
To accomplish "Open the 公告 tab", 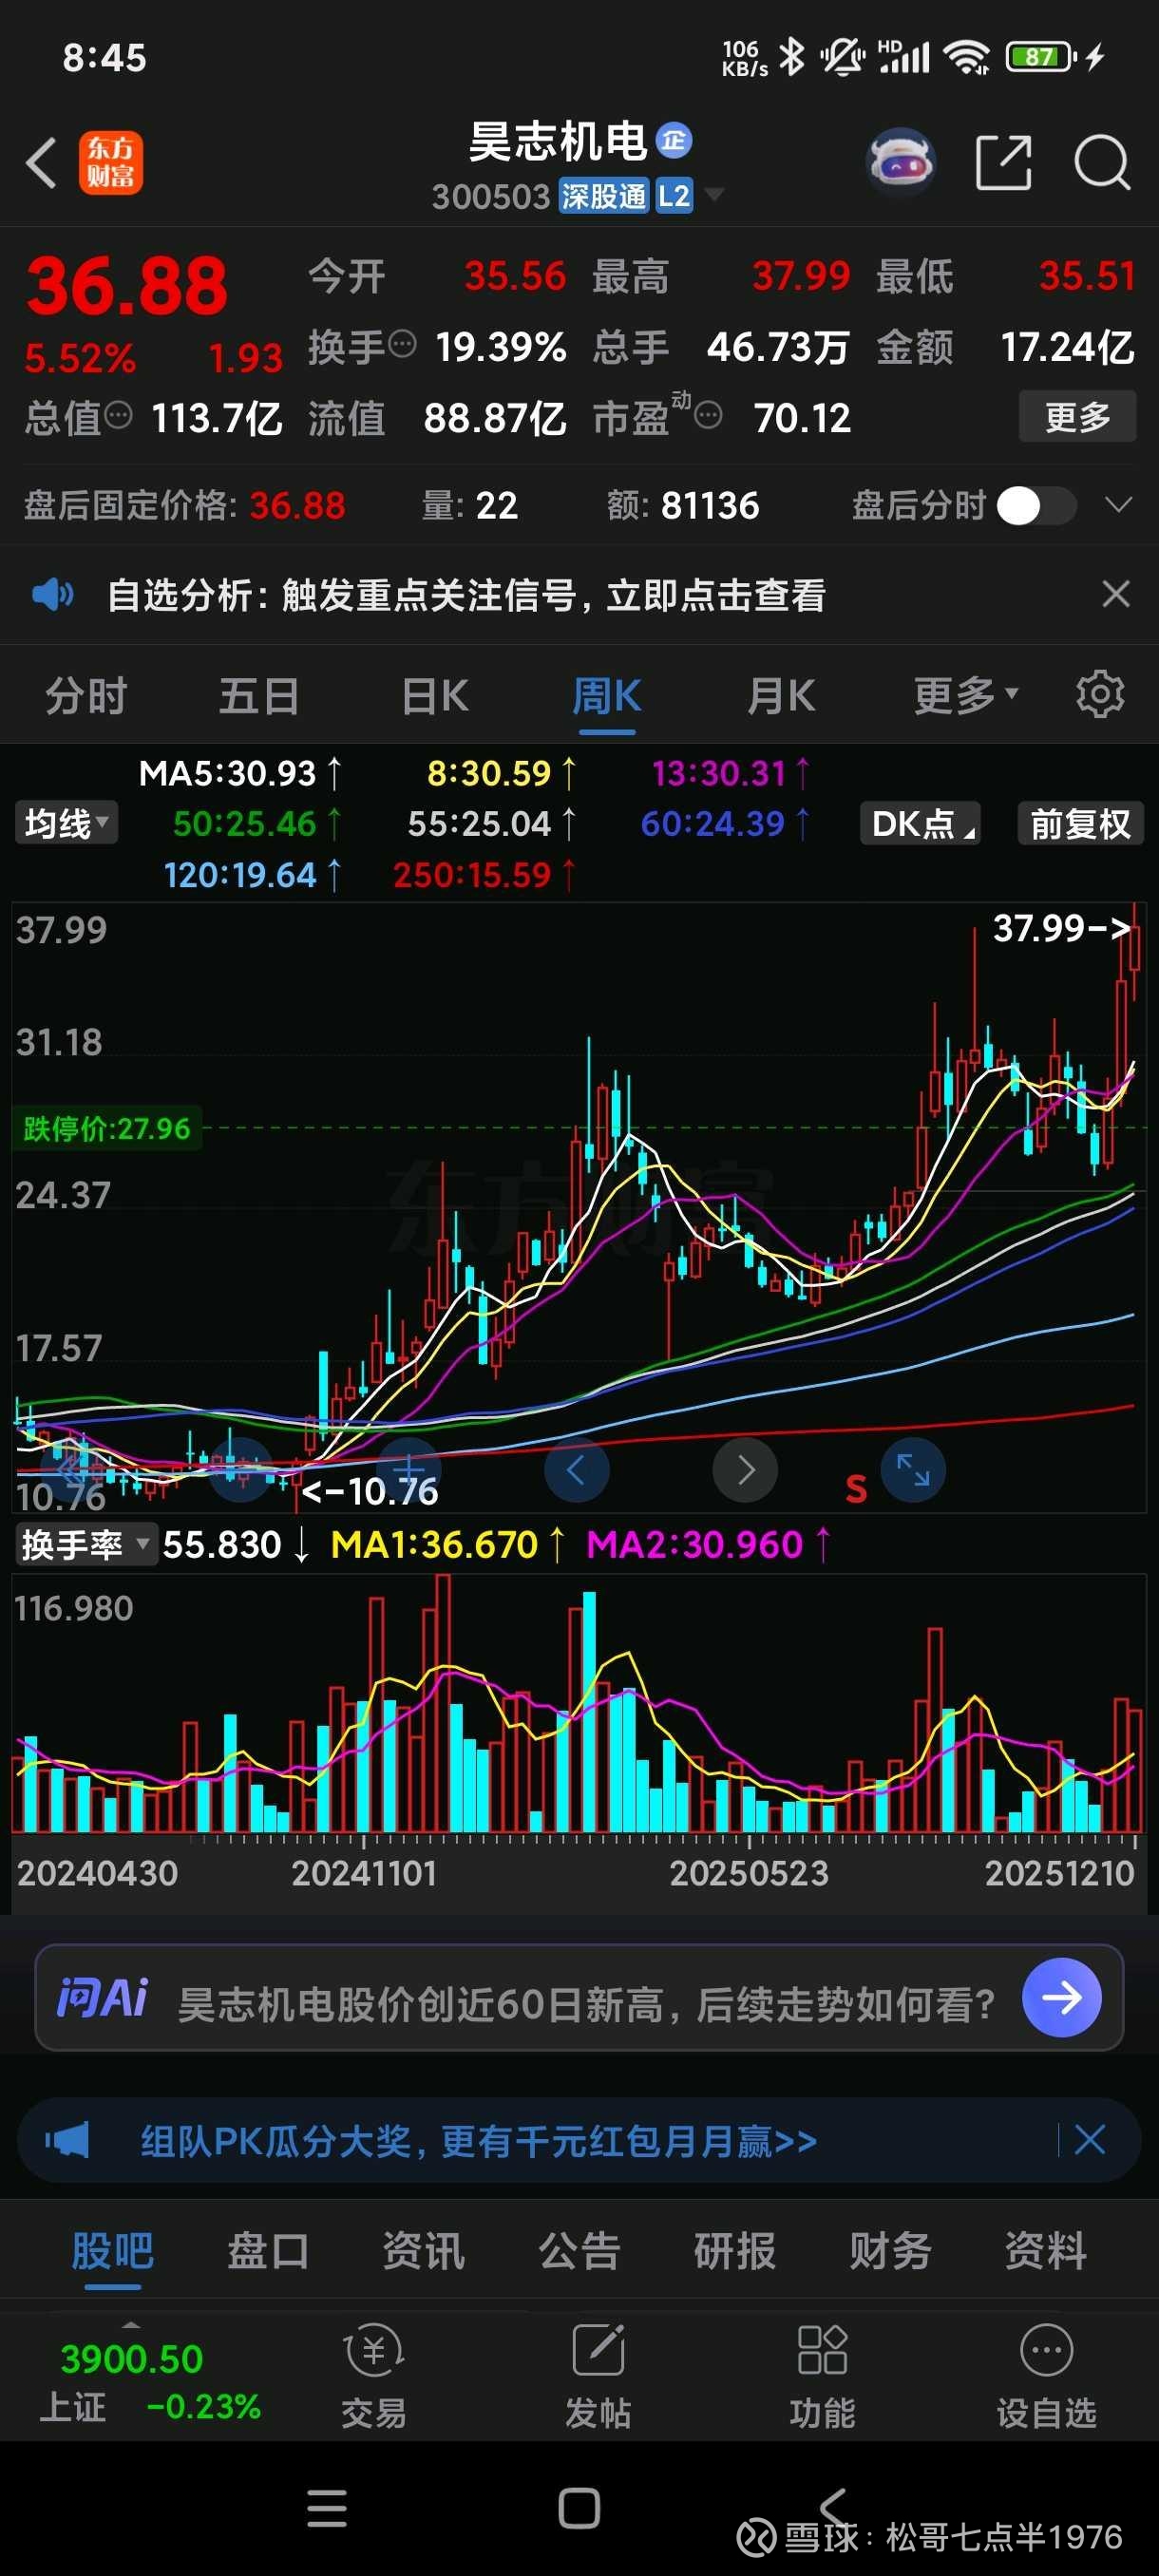I will 579,2252.
